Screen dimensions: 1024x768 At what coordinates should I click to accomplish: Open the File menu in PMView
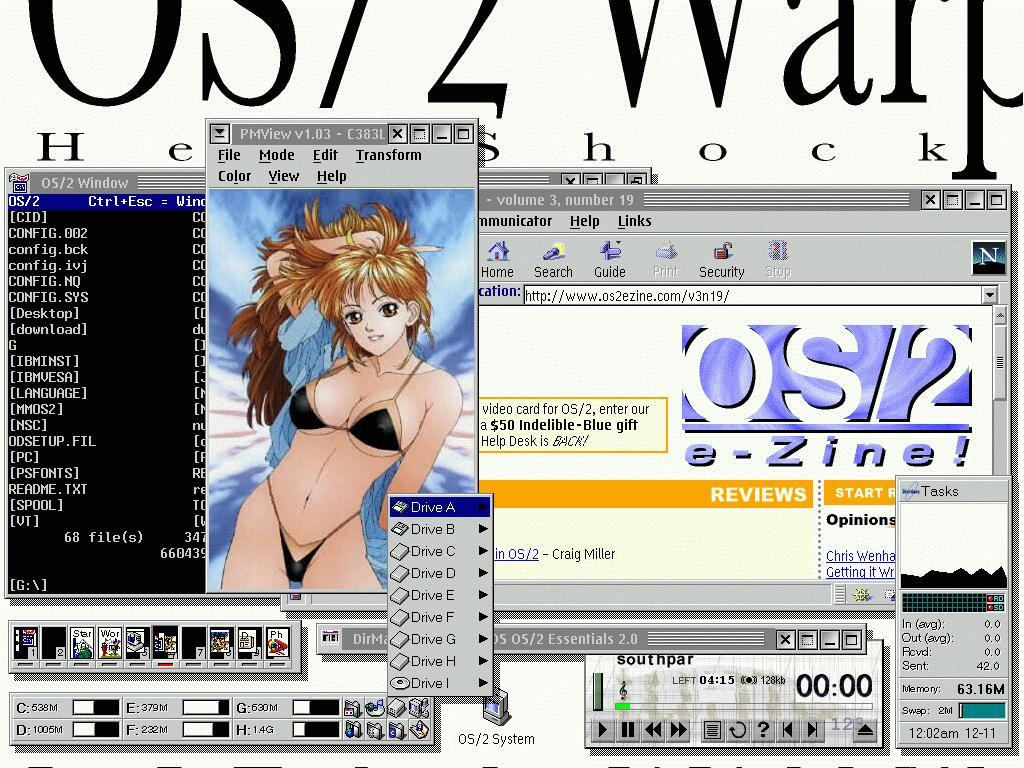point(229,155)
